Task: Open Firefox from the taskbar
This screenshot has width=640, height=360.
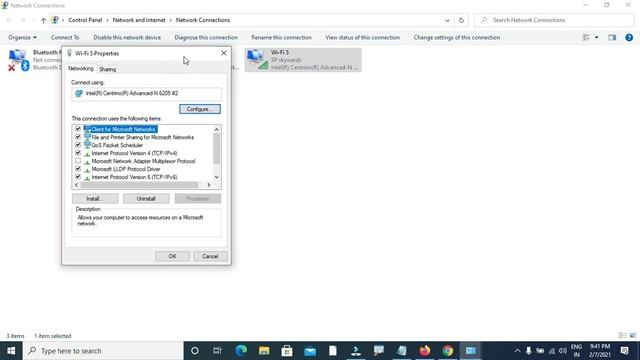Action: tap(425, 351)
